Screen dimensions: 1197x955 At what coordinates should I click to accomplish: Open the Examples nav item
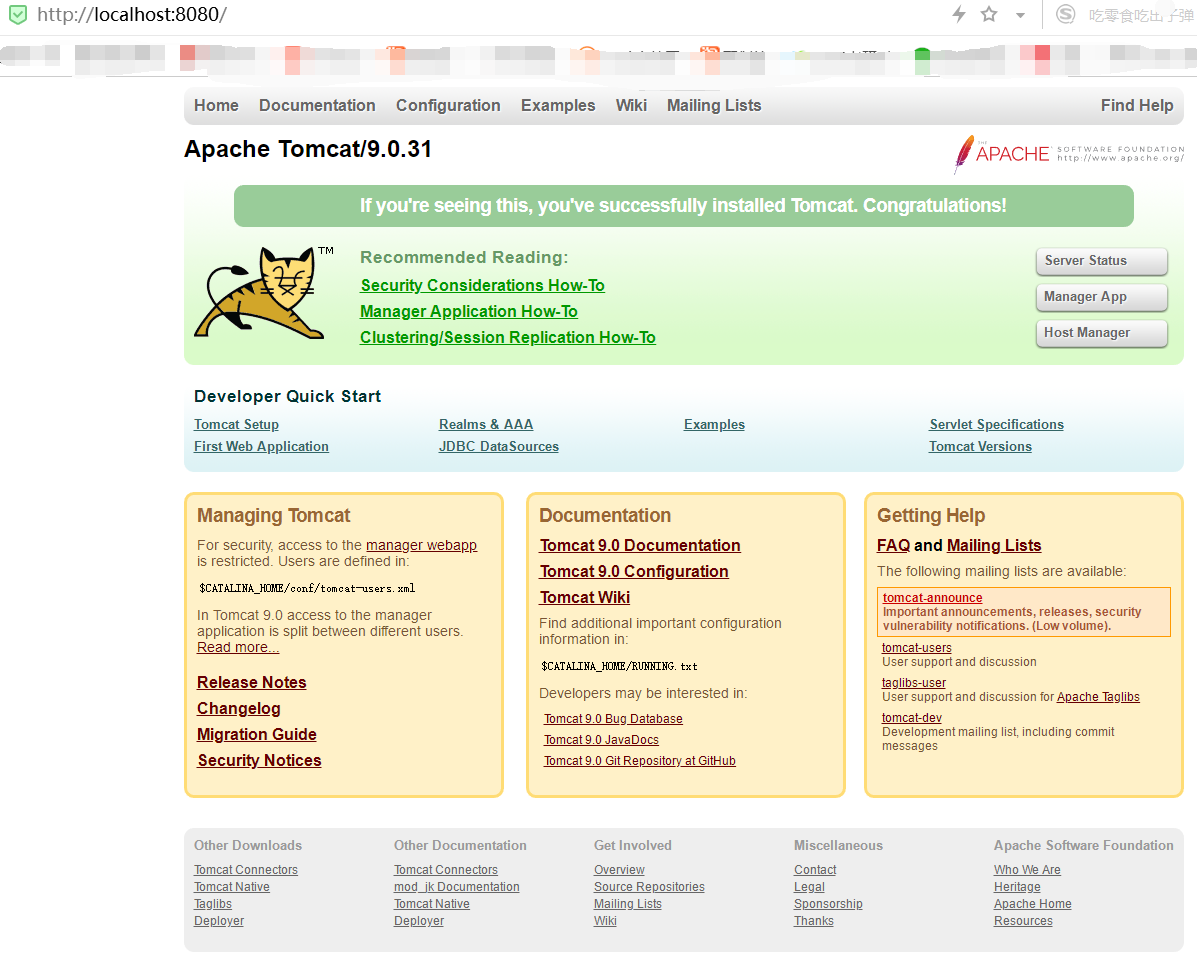558,105
